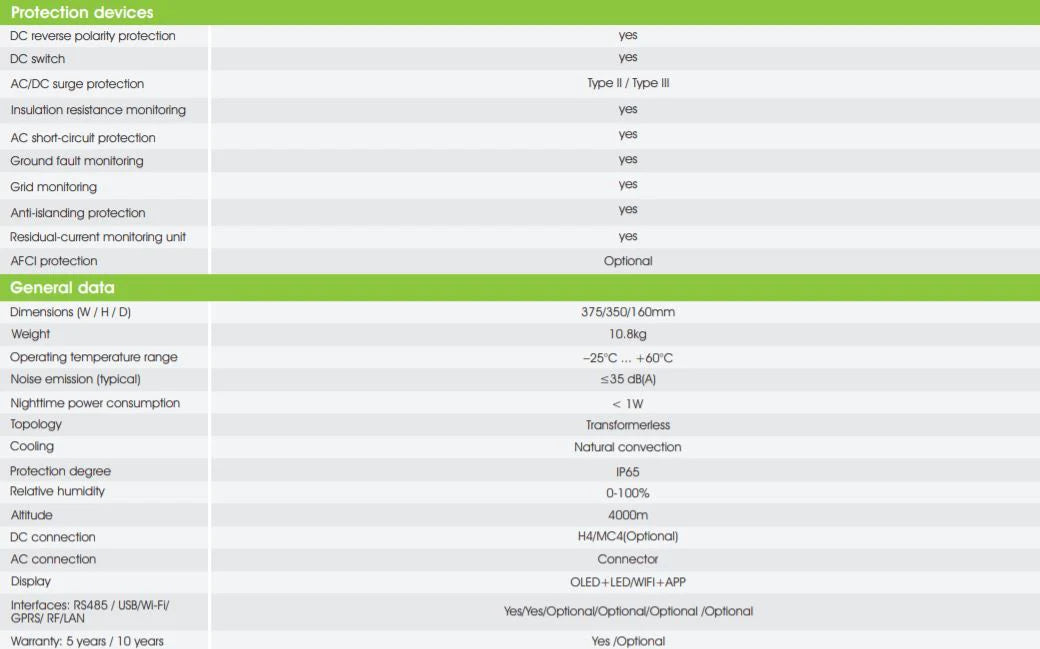Select the Insulation resistance monitoring label
Viewport: 1040px width, 649px height.
pos(98,110)
